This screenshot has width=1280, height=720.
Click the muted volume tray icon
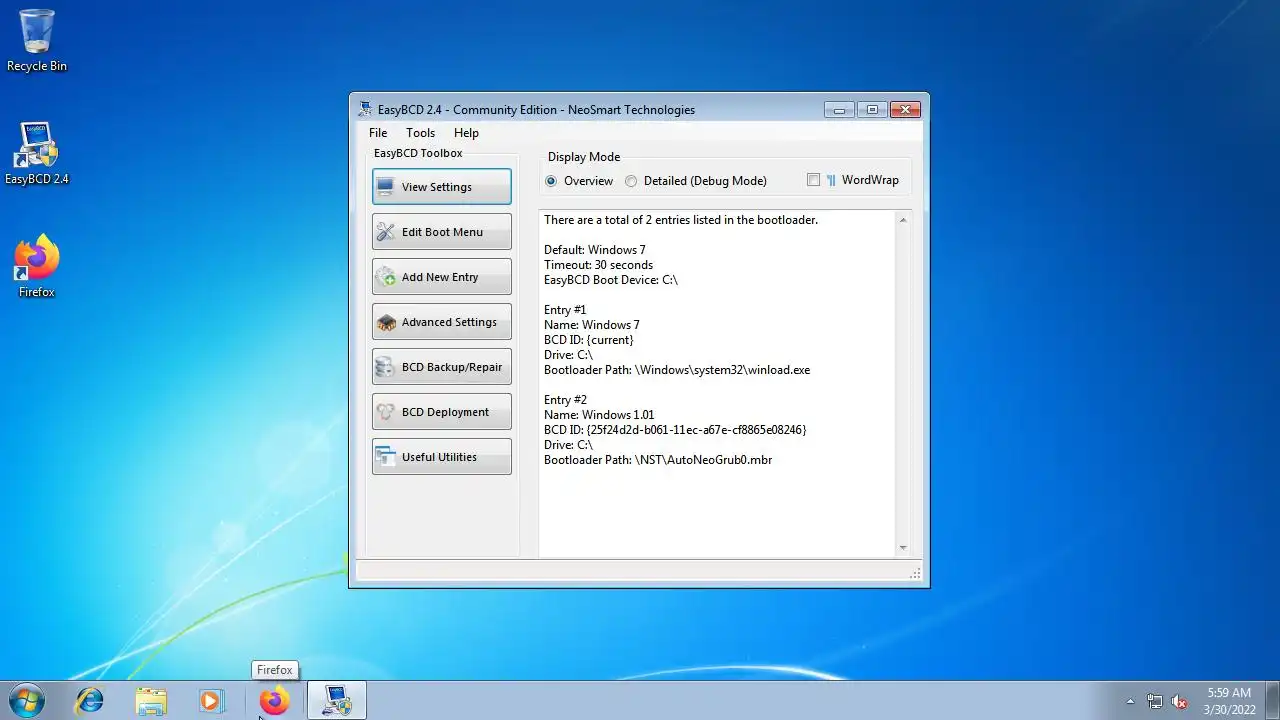[x=1179, y=701]
